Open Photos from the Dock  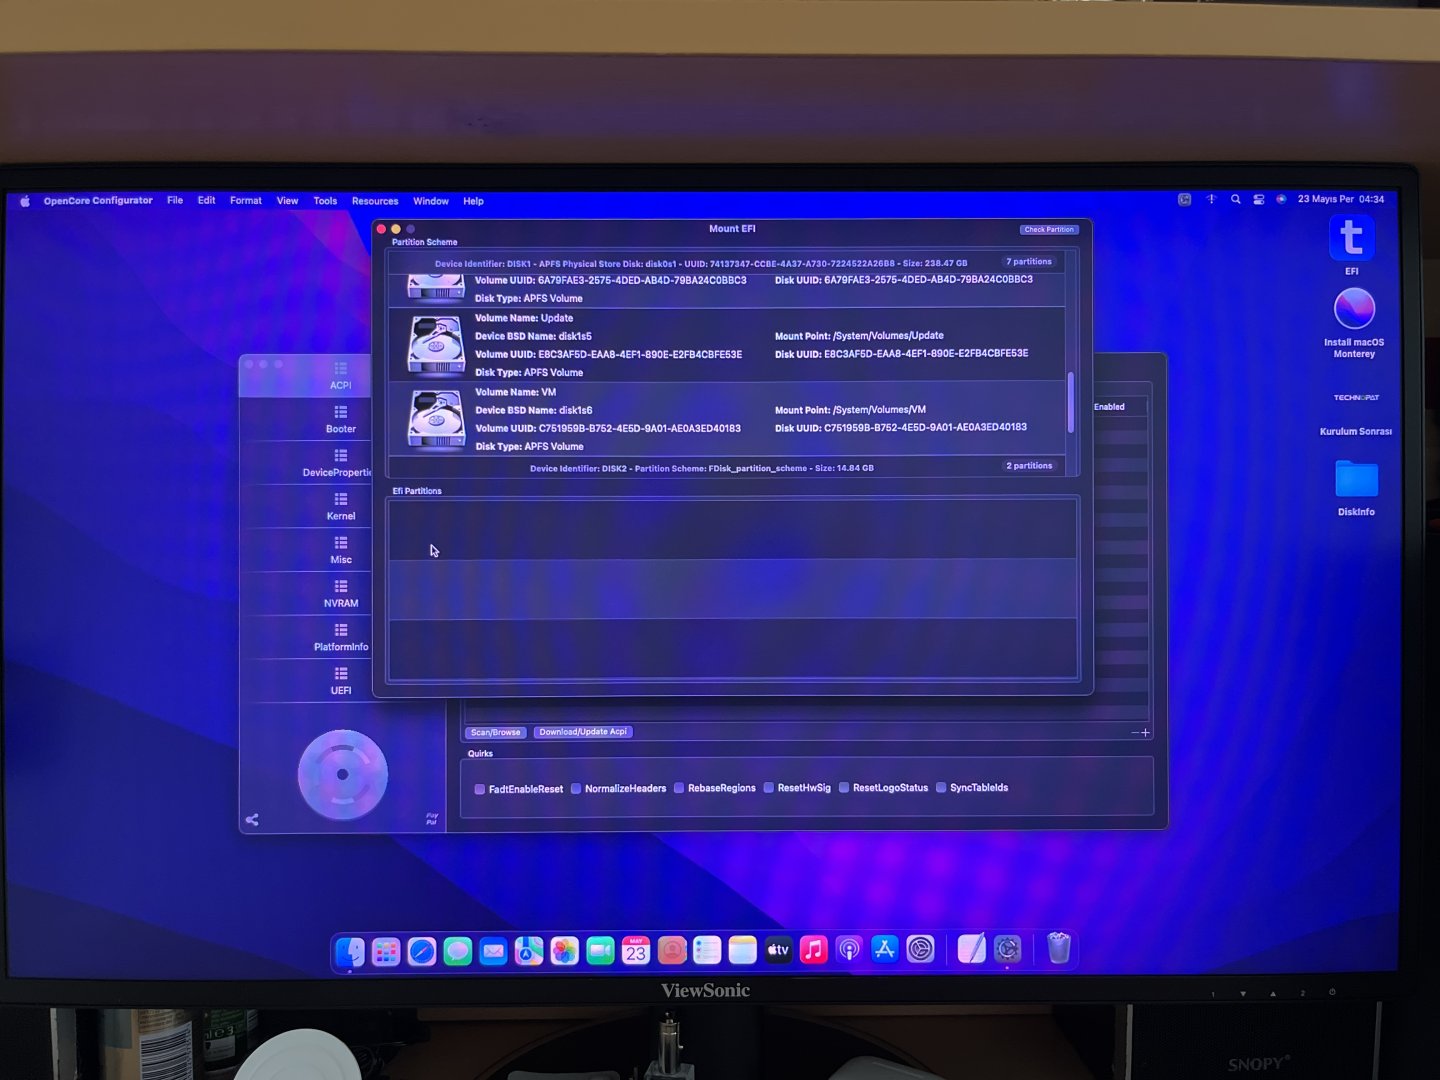point(564,951)
